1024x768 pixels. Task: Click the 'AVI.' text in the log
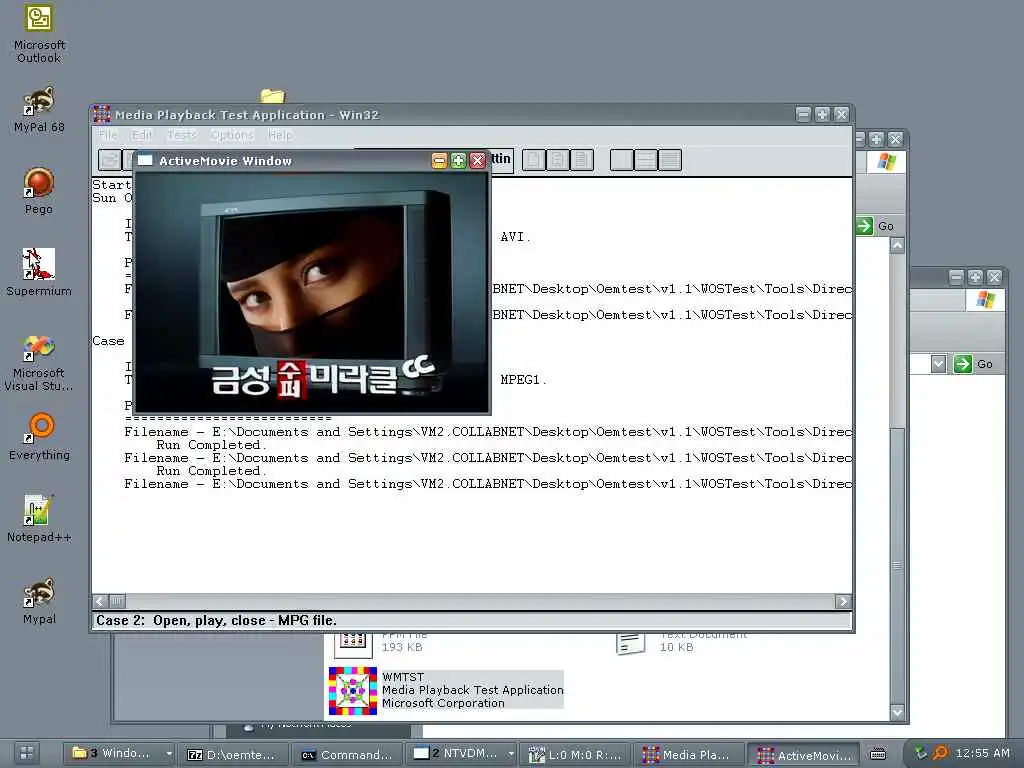515,236
